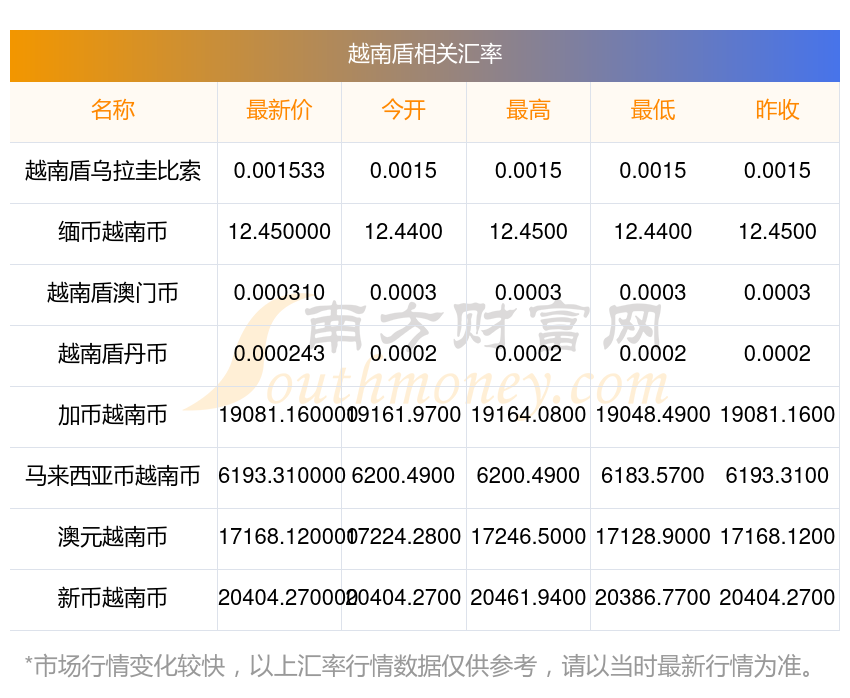The image size is (850, 698).
Task: Click the 澳元越南币 row name
Action: pos(113,537)
